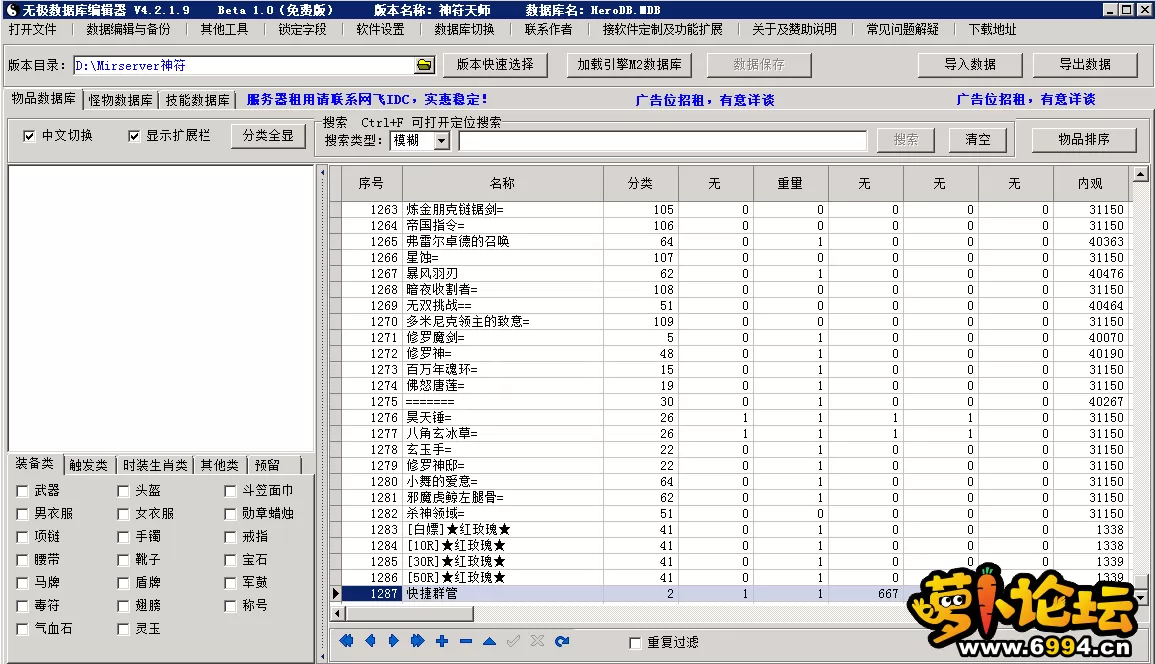Switch to the 触发类 tab
This screenshot has height=664, width=1156.
click(88, 465)
